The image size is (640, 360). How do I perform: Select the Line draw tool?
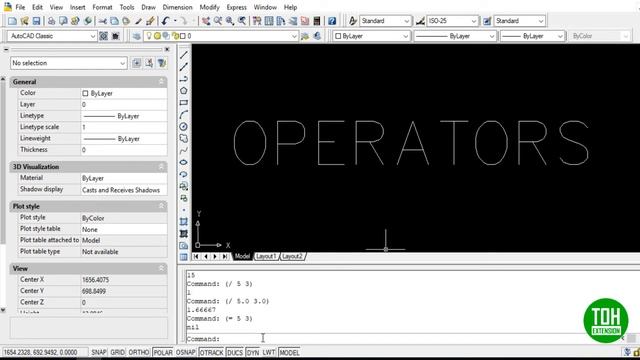[184, 55]
